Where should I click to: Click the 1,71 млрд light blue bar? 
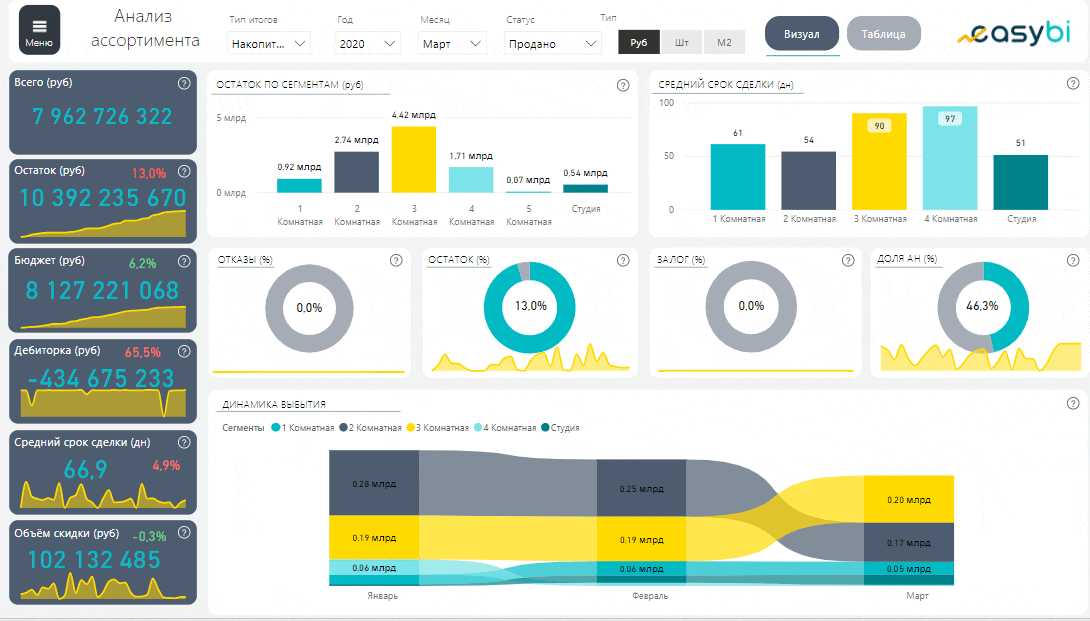click(471, 179)
